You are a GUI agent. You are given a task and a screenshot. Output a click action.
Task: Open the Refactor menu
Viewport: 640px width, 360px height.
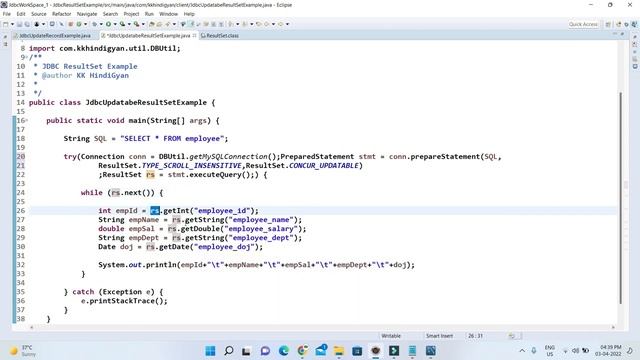click(62, 14)
